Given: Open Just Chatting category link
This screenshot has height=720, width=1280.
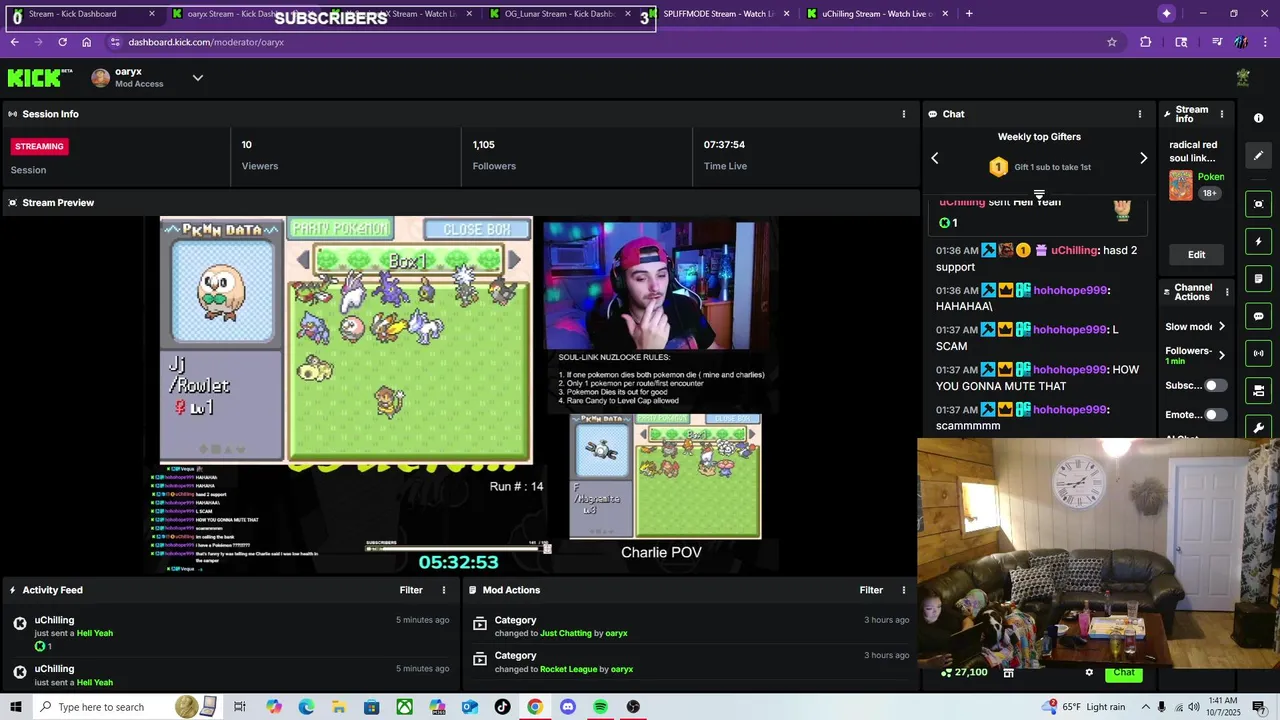Looking at the screenshot, I should [566, 633].
